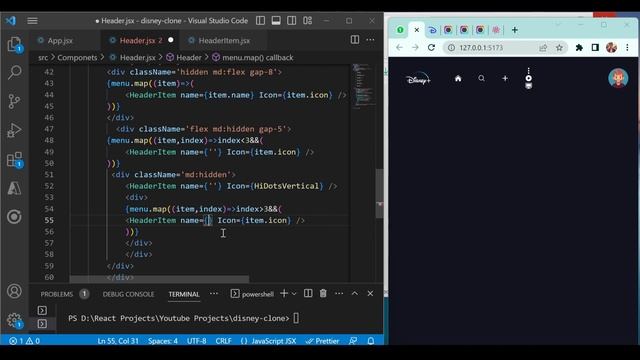The image size is (640, 360).
Task: Select the powershell terminal profile label
Action: tap(258, 294)
